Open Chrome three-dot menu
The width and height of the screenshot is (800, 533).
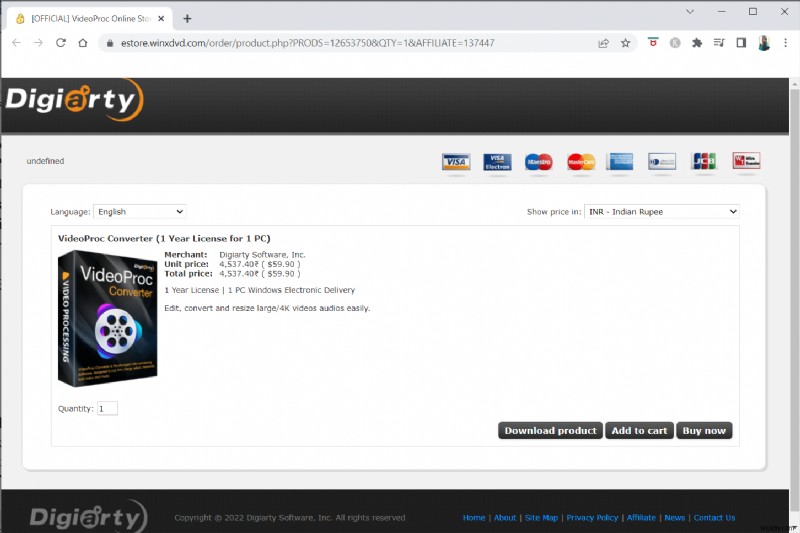click(x=786, y=43)
